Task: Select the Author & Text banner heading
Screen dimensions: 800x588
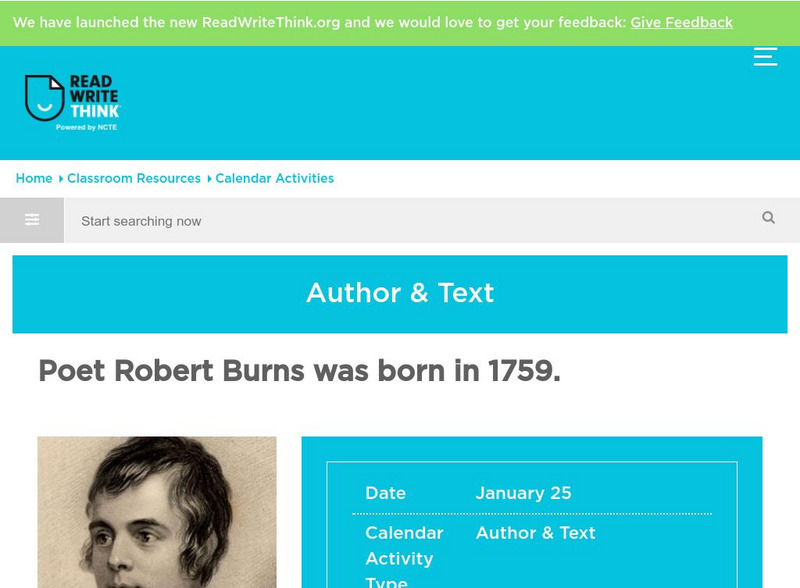Action: pos(400,293)
